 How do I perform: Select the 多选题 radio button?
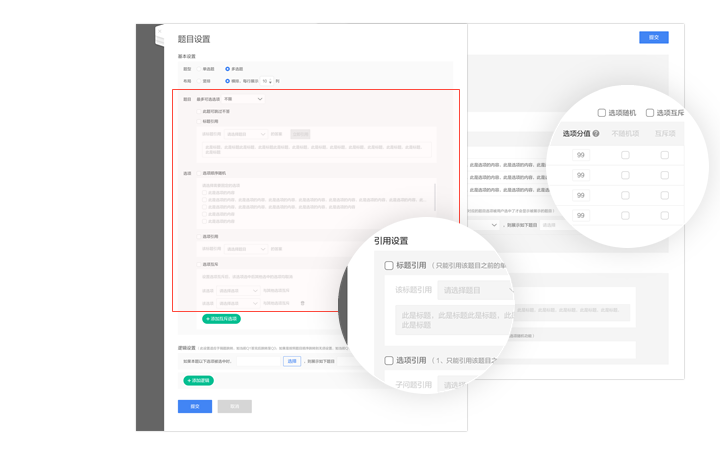pyautogui.click(x=228, y=69)
